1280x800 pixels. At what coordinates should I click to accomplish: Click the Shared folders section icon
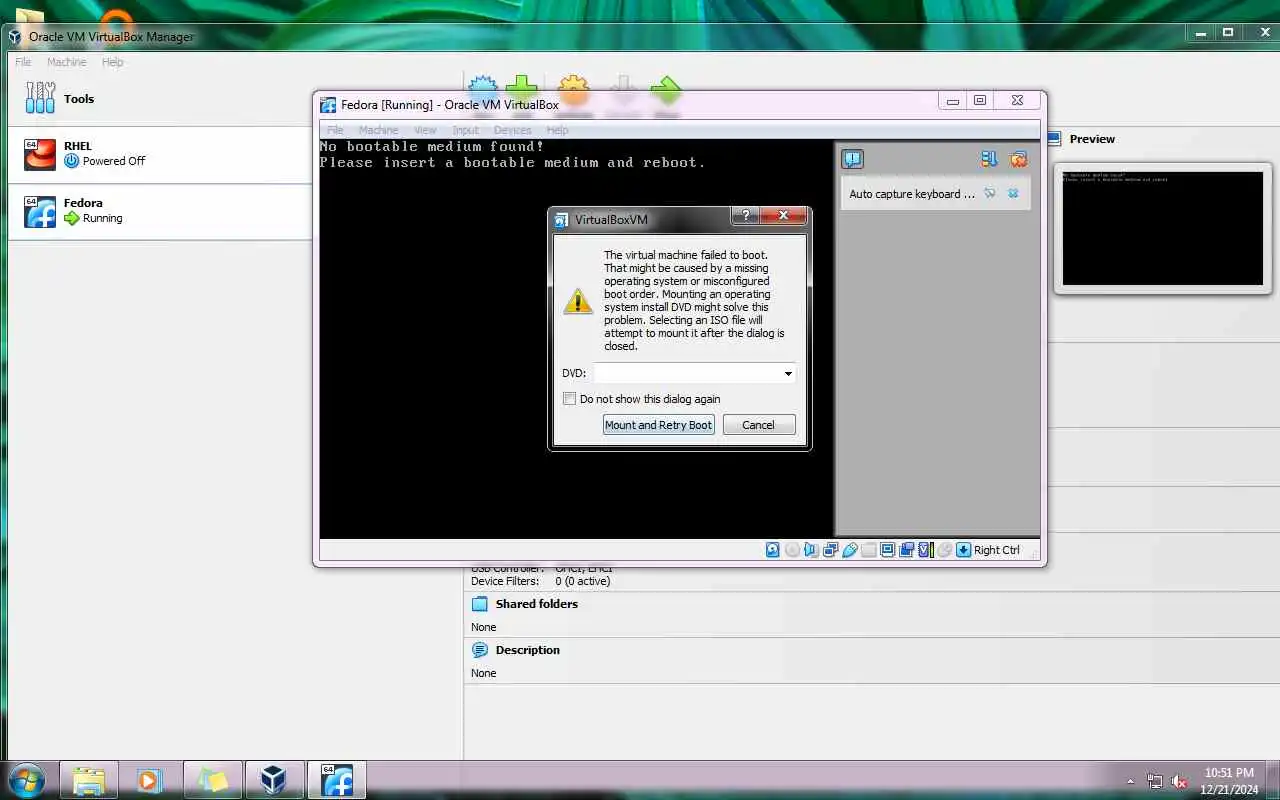pos(480,604)
